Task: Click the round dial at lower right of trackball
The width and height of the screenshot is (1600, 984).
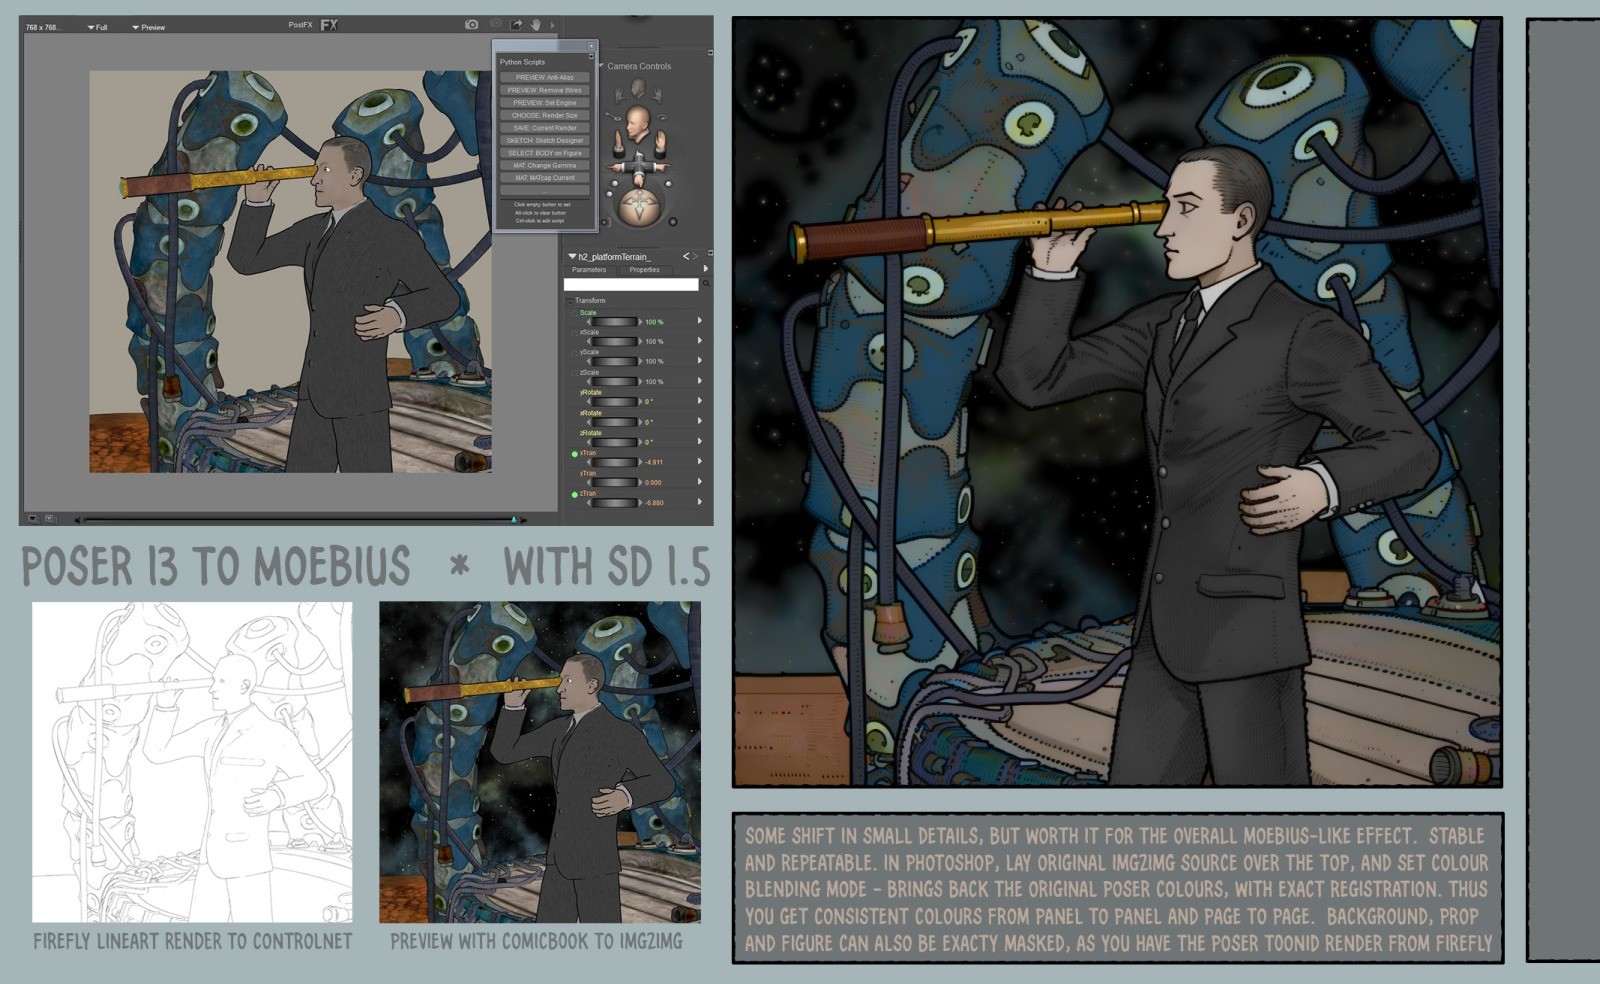Action: tap(673, 221)
